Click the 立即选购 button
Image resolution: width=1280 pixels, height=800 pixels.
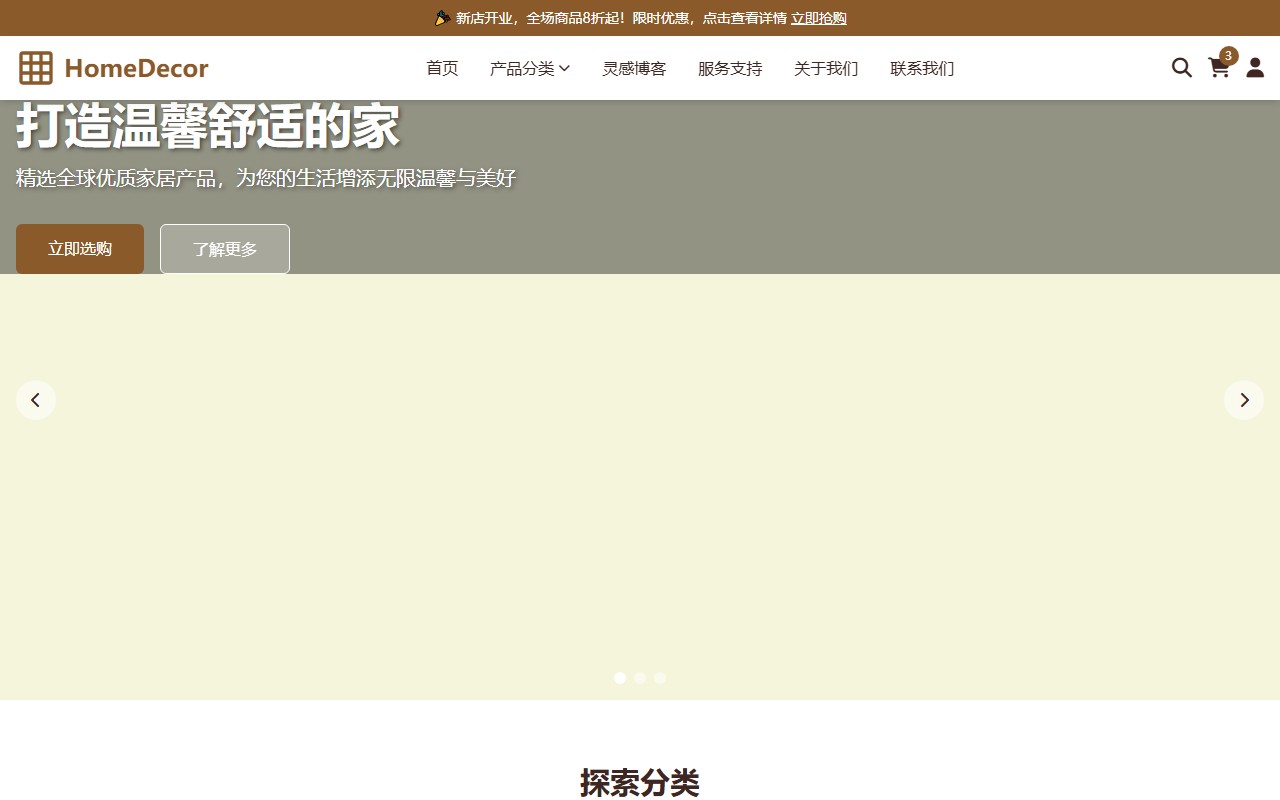point(80,249)
